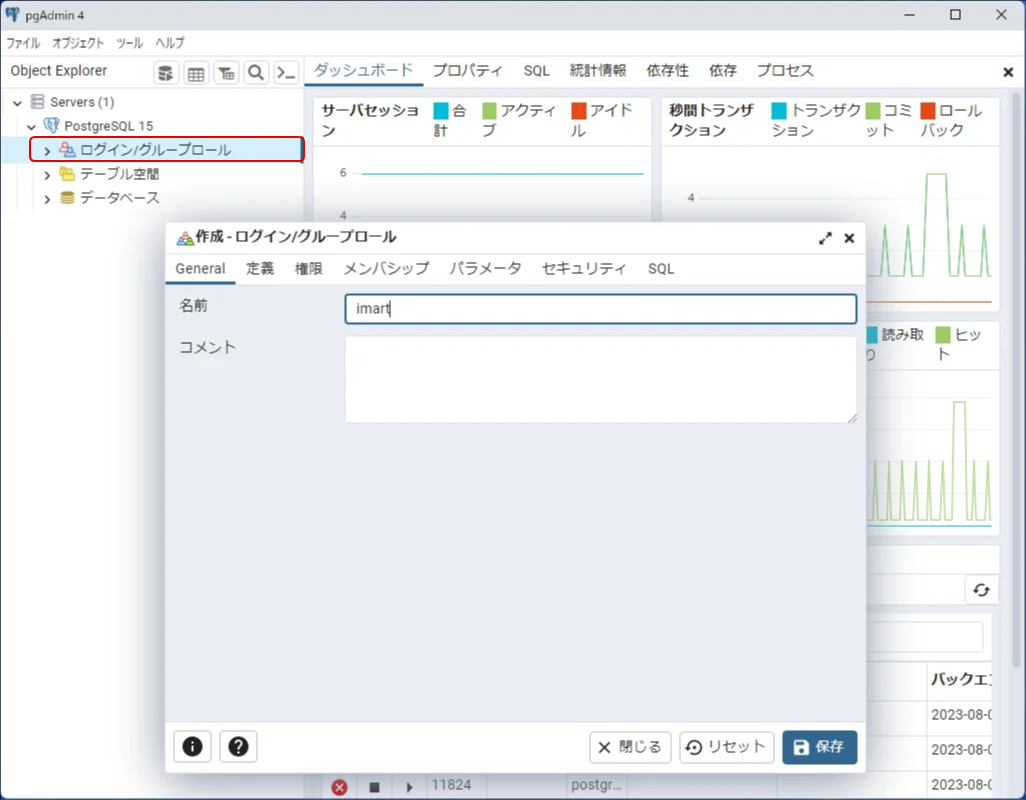Click the View Data table icon
The height and width of the screenshot is (800, 1026).
[196, 73]
